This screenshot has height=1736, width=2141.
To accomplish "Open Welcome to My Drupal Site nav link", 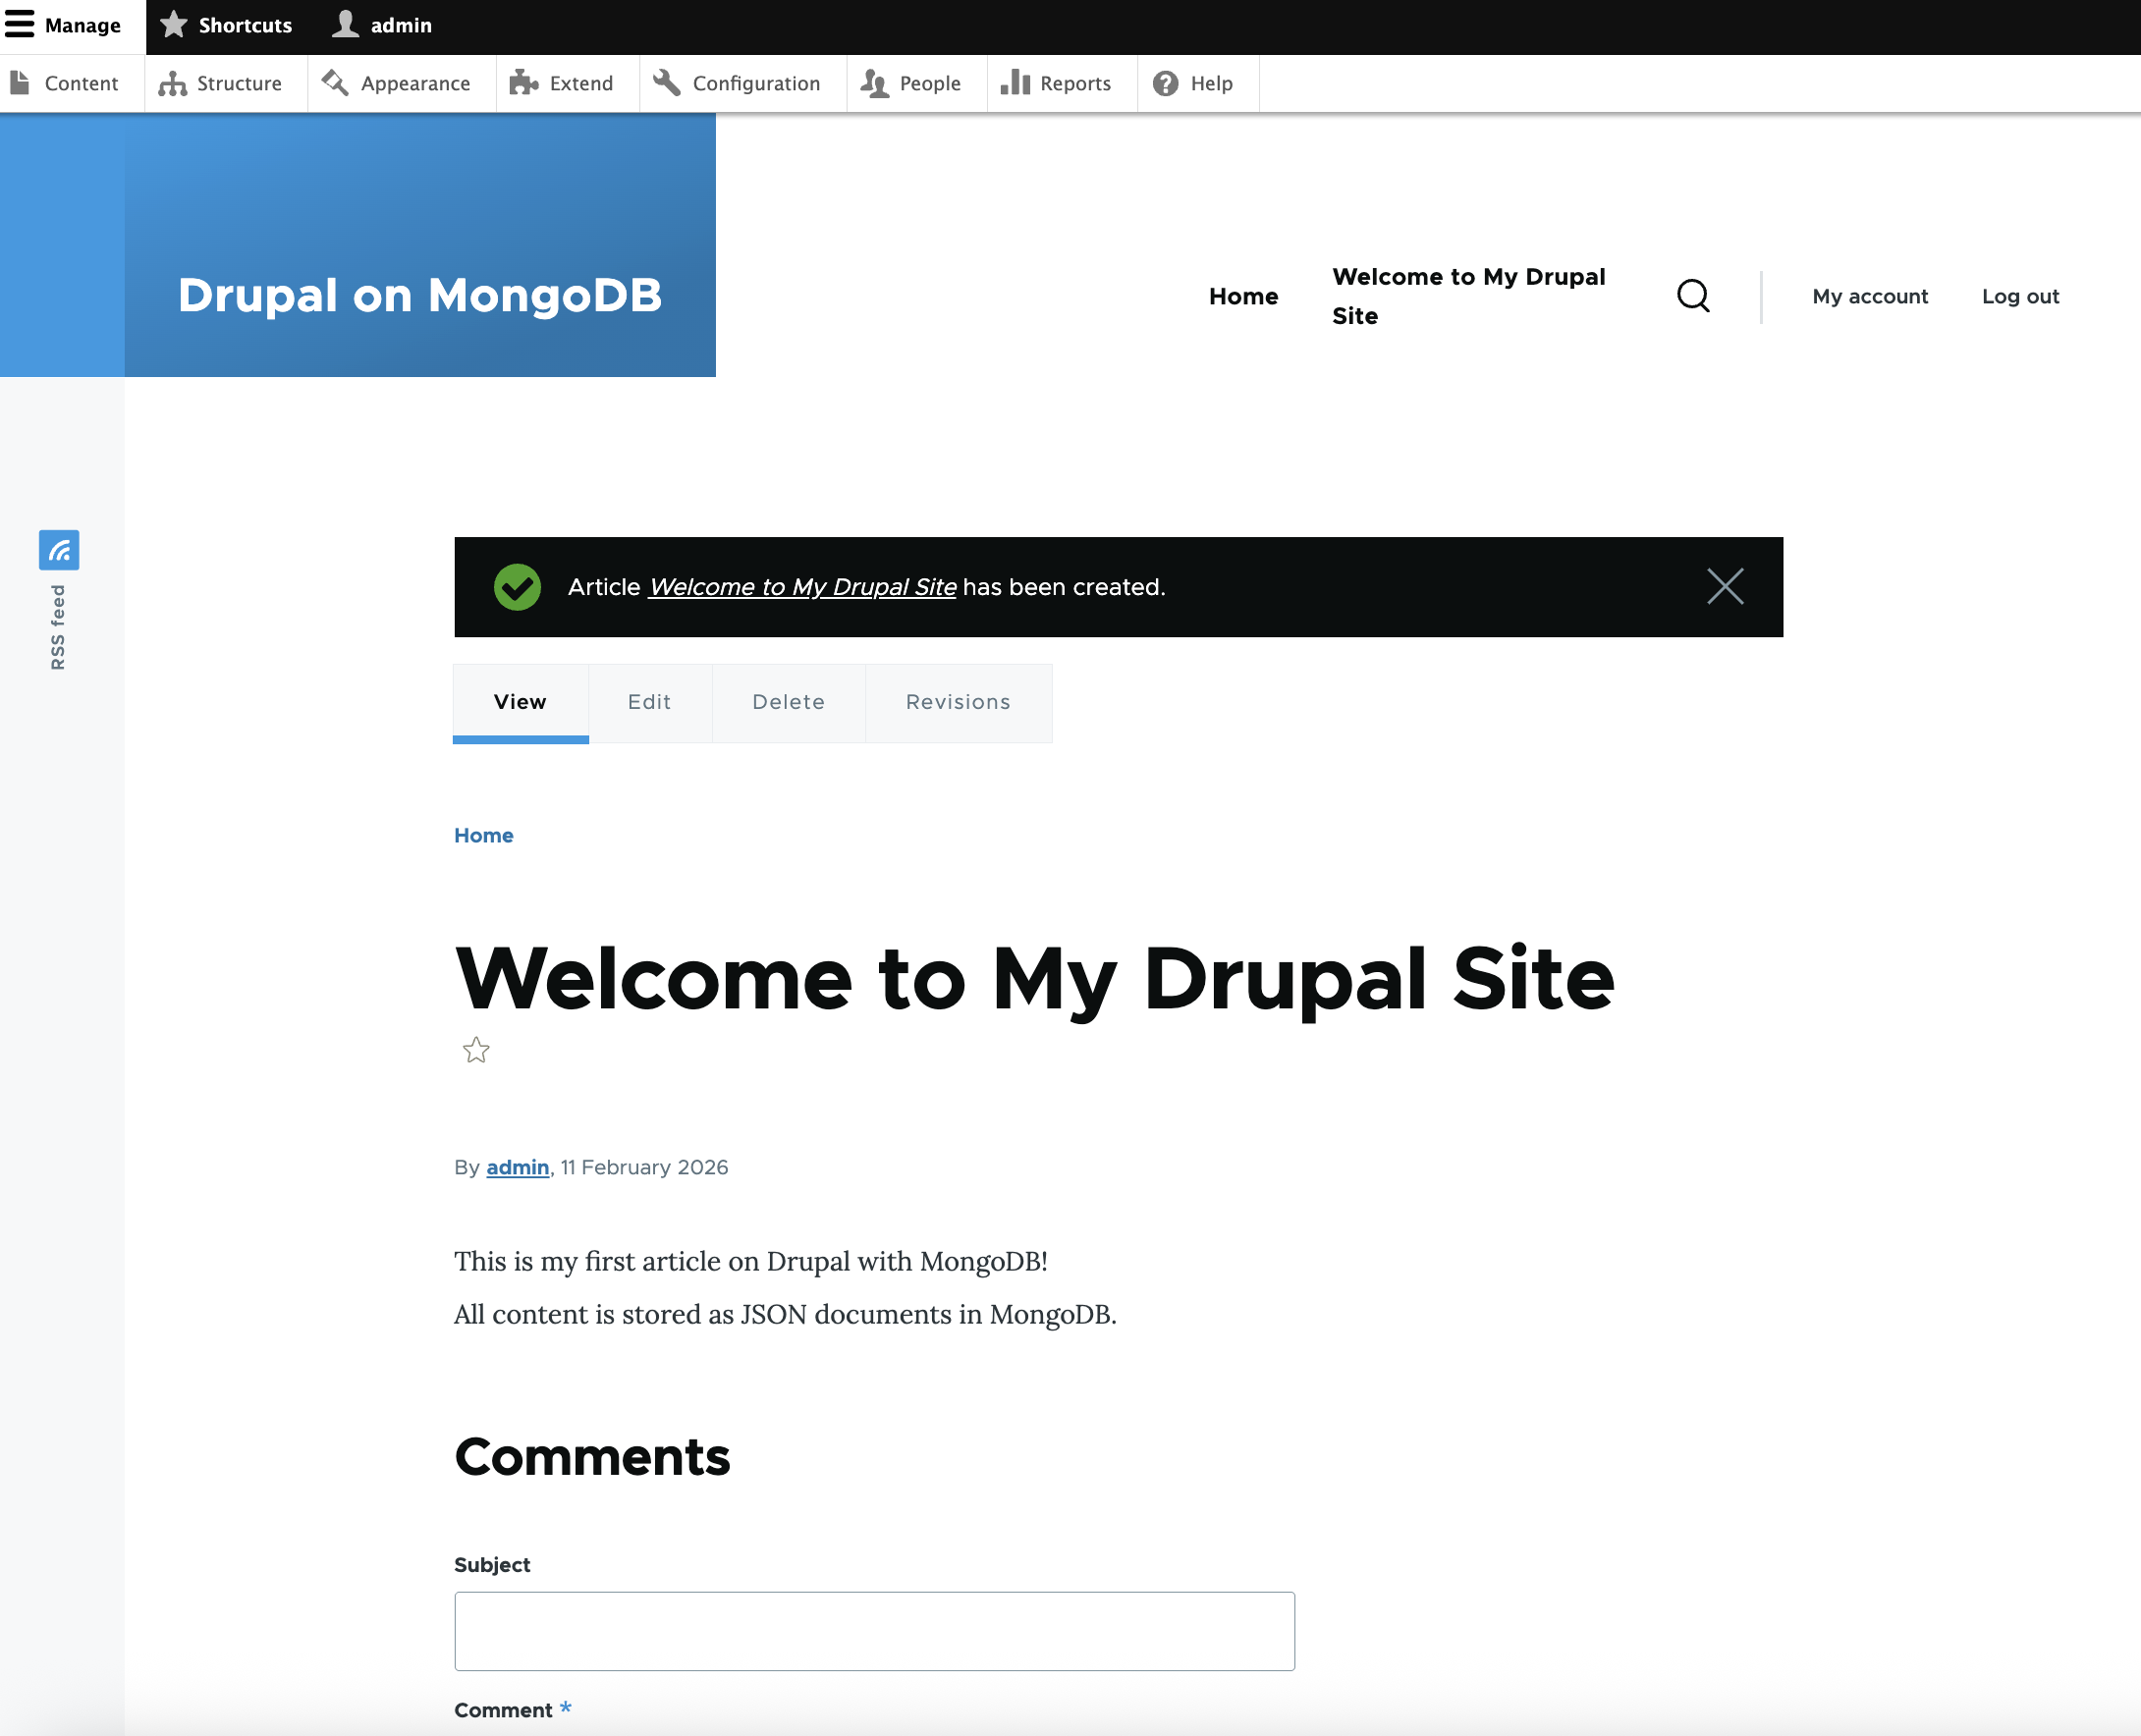I will pos(1468,296).
